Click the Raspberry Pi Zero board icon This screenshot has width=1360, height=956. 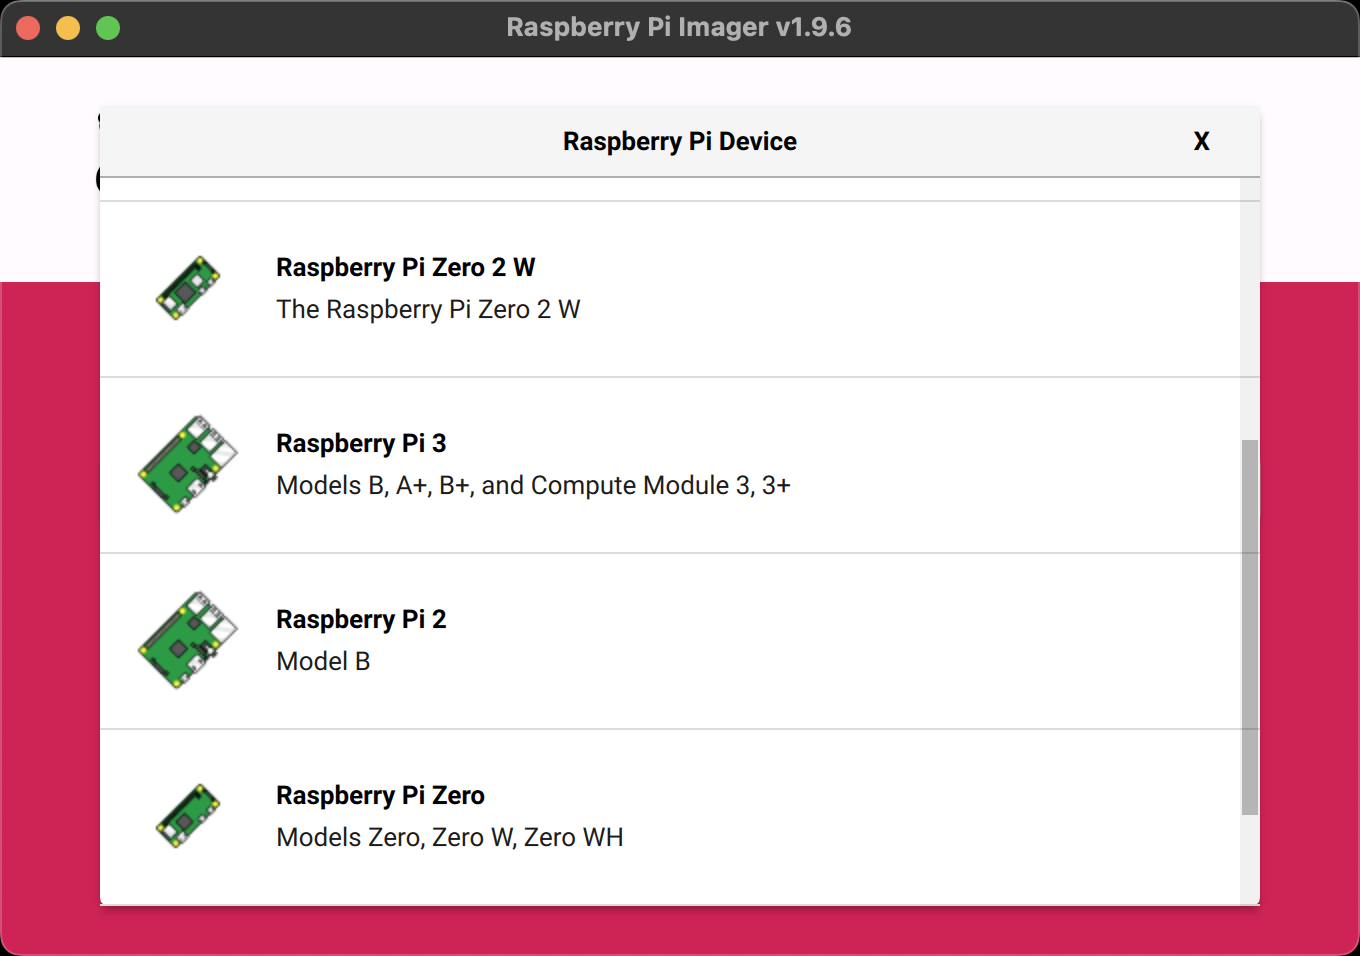(x=188, y=816)
